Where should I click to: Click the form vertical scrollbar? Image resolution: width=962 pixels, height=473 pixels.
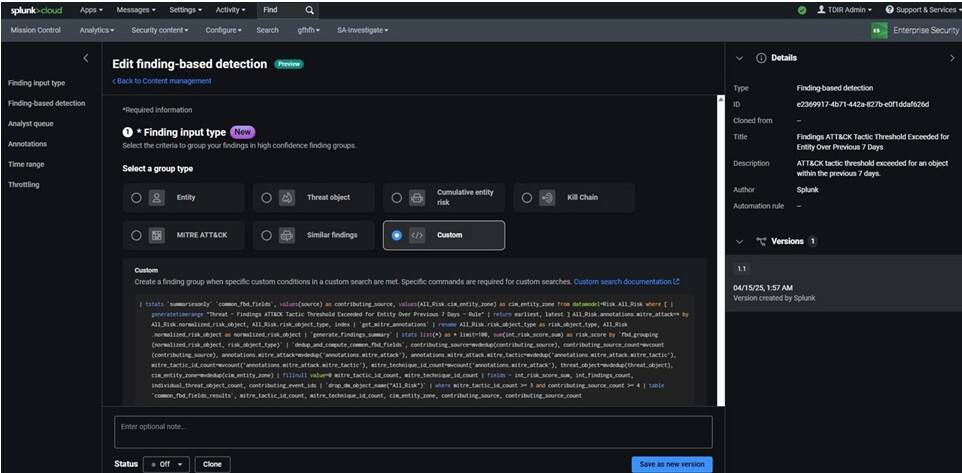720,250
